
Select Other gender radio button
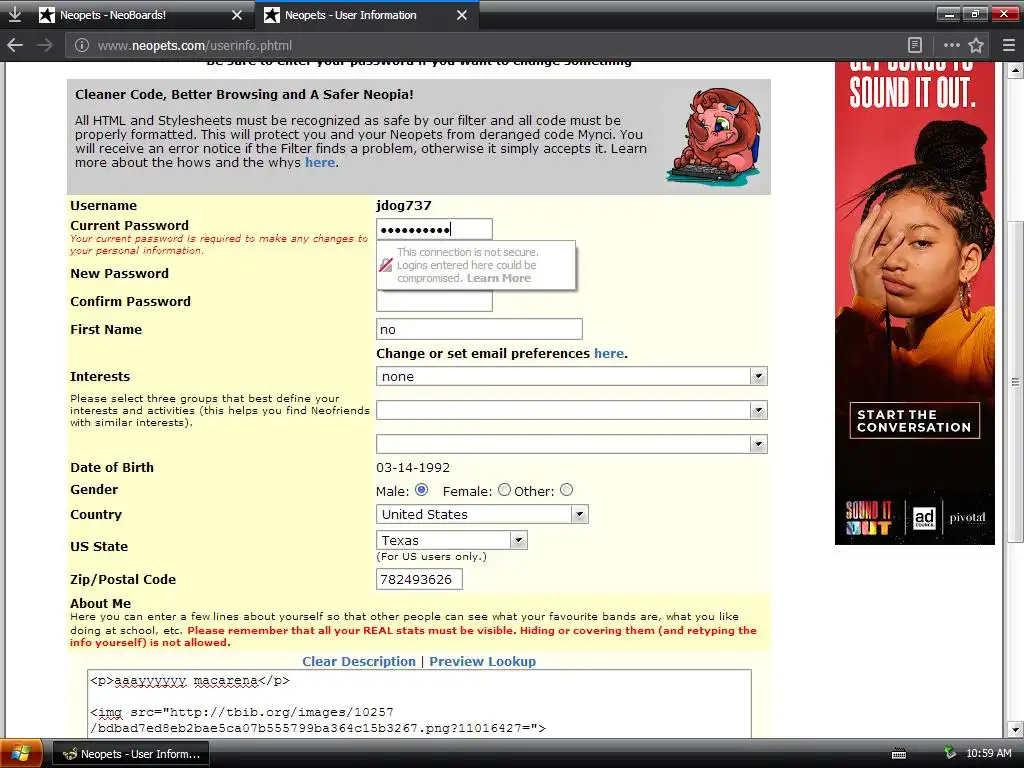coord(566,490)
